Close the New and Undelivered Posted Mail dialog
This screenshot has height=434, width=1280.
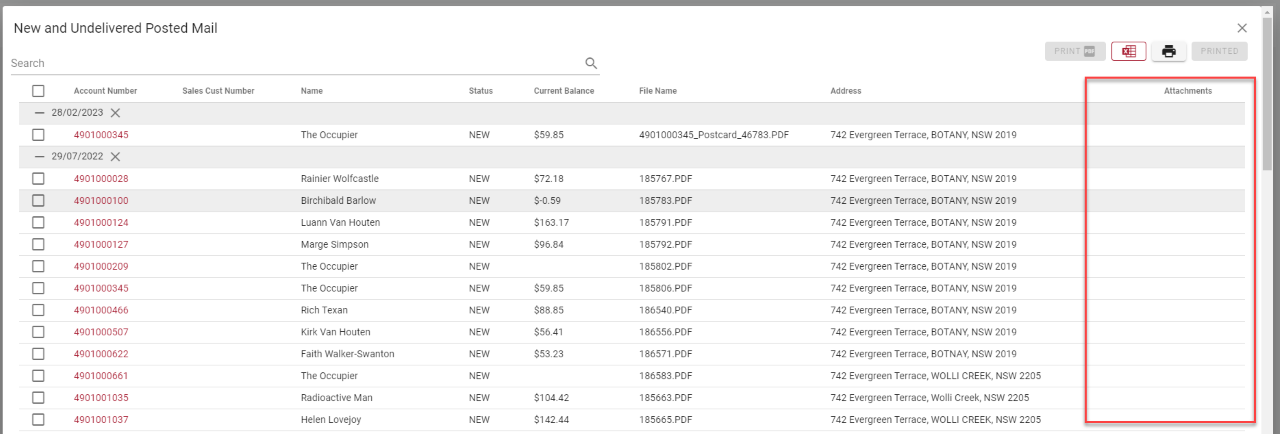click(1242, 28)
